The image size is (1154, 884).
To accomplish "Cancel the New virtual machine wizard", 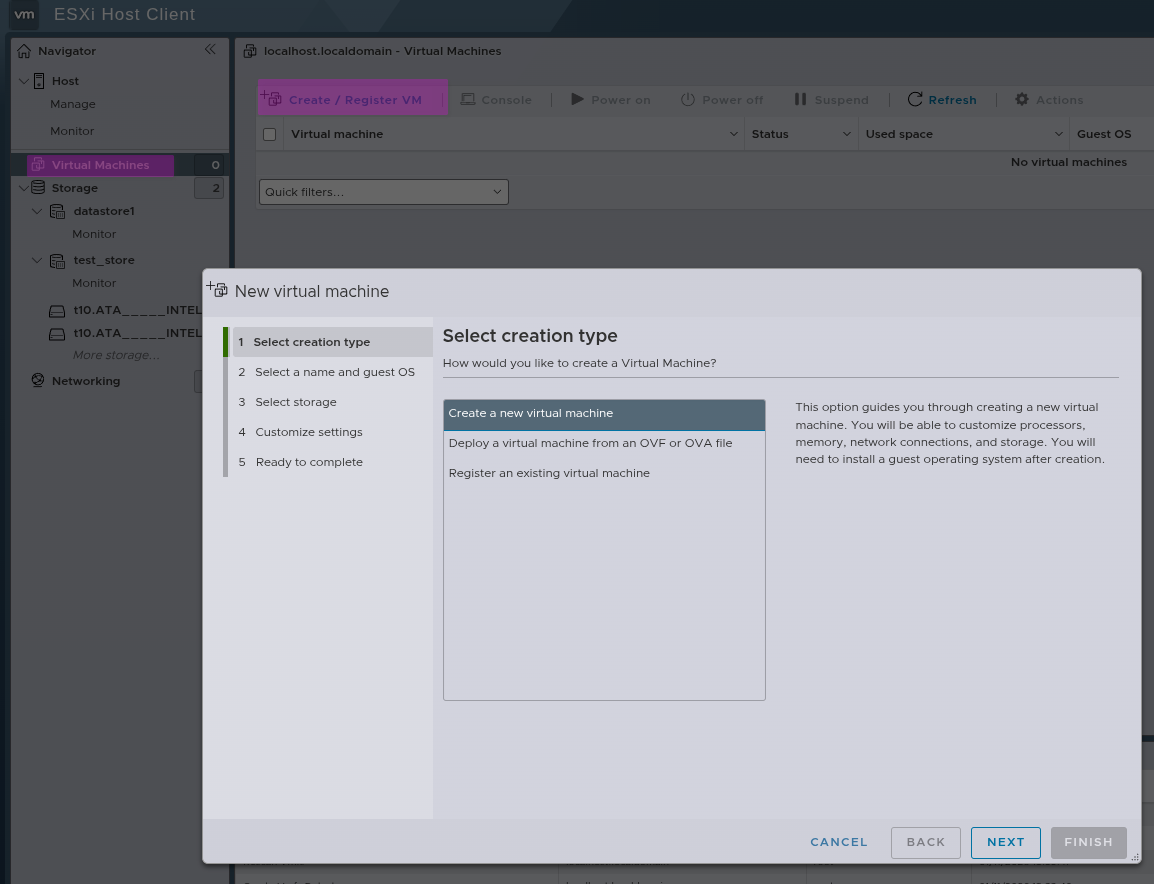I will click(838, 842).
